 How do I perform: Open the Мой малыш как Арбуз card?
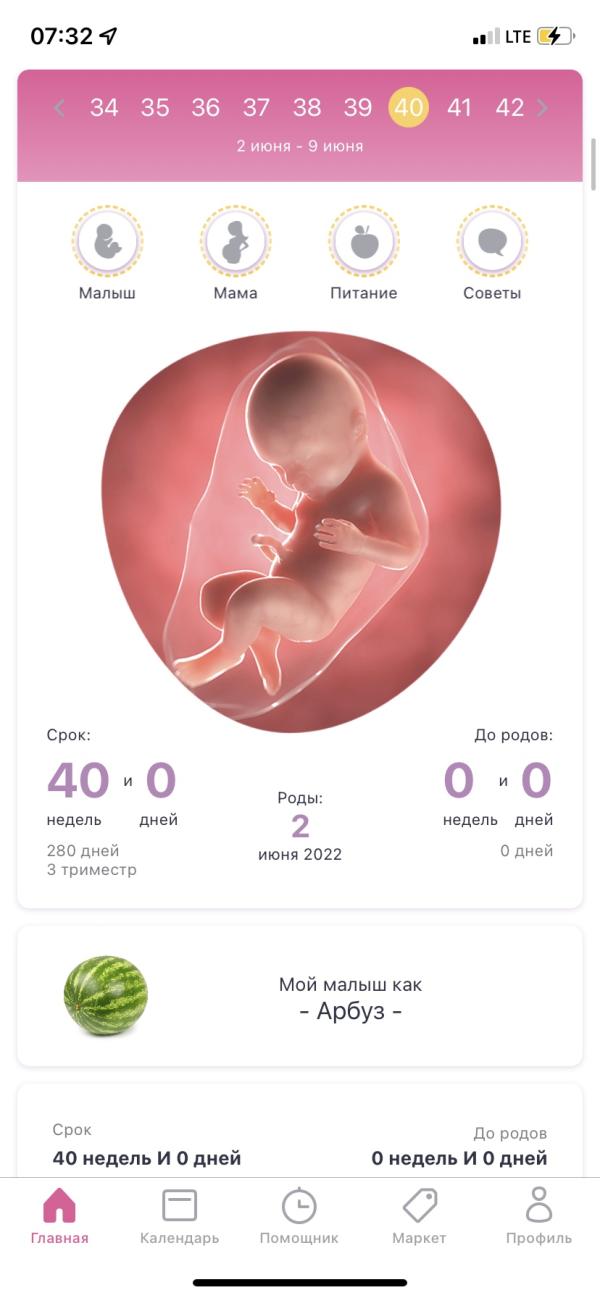click(300, 996)
